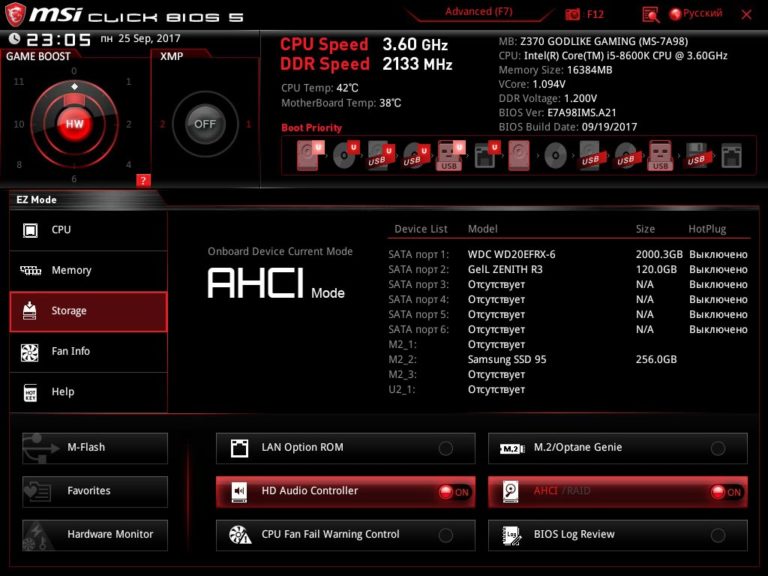The height and width of the screenshot is (576, 768).
Task: Toggle the Game Boost HW knob
Action: tap(74, 124)
